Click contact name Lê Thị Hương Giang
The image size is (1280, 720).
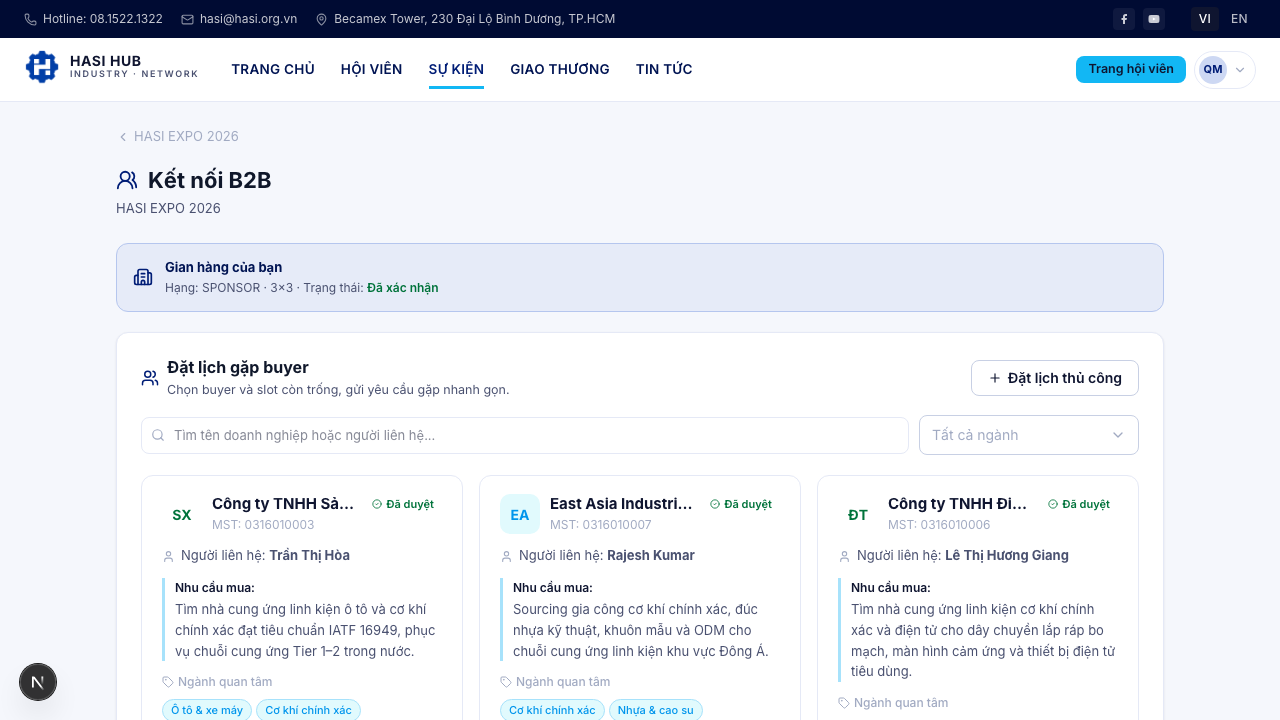[x=1007, y=555]
